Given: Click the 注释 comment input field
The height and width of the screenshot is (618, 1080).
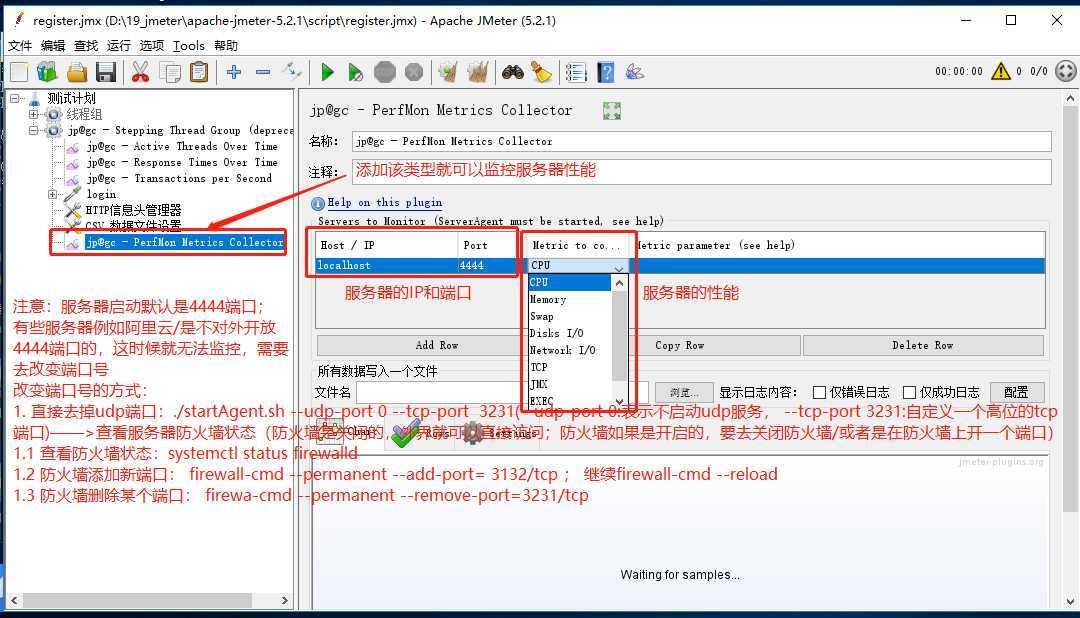Looking at the screenshot, I should (x=701, y=172).
